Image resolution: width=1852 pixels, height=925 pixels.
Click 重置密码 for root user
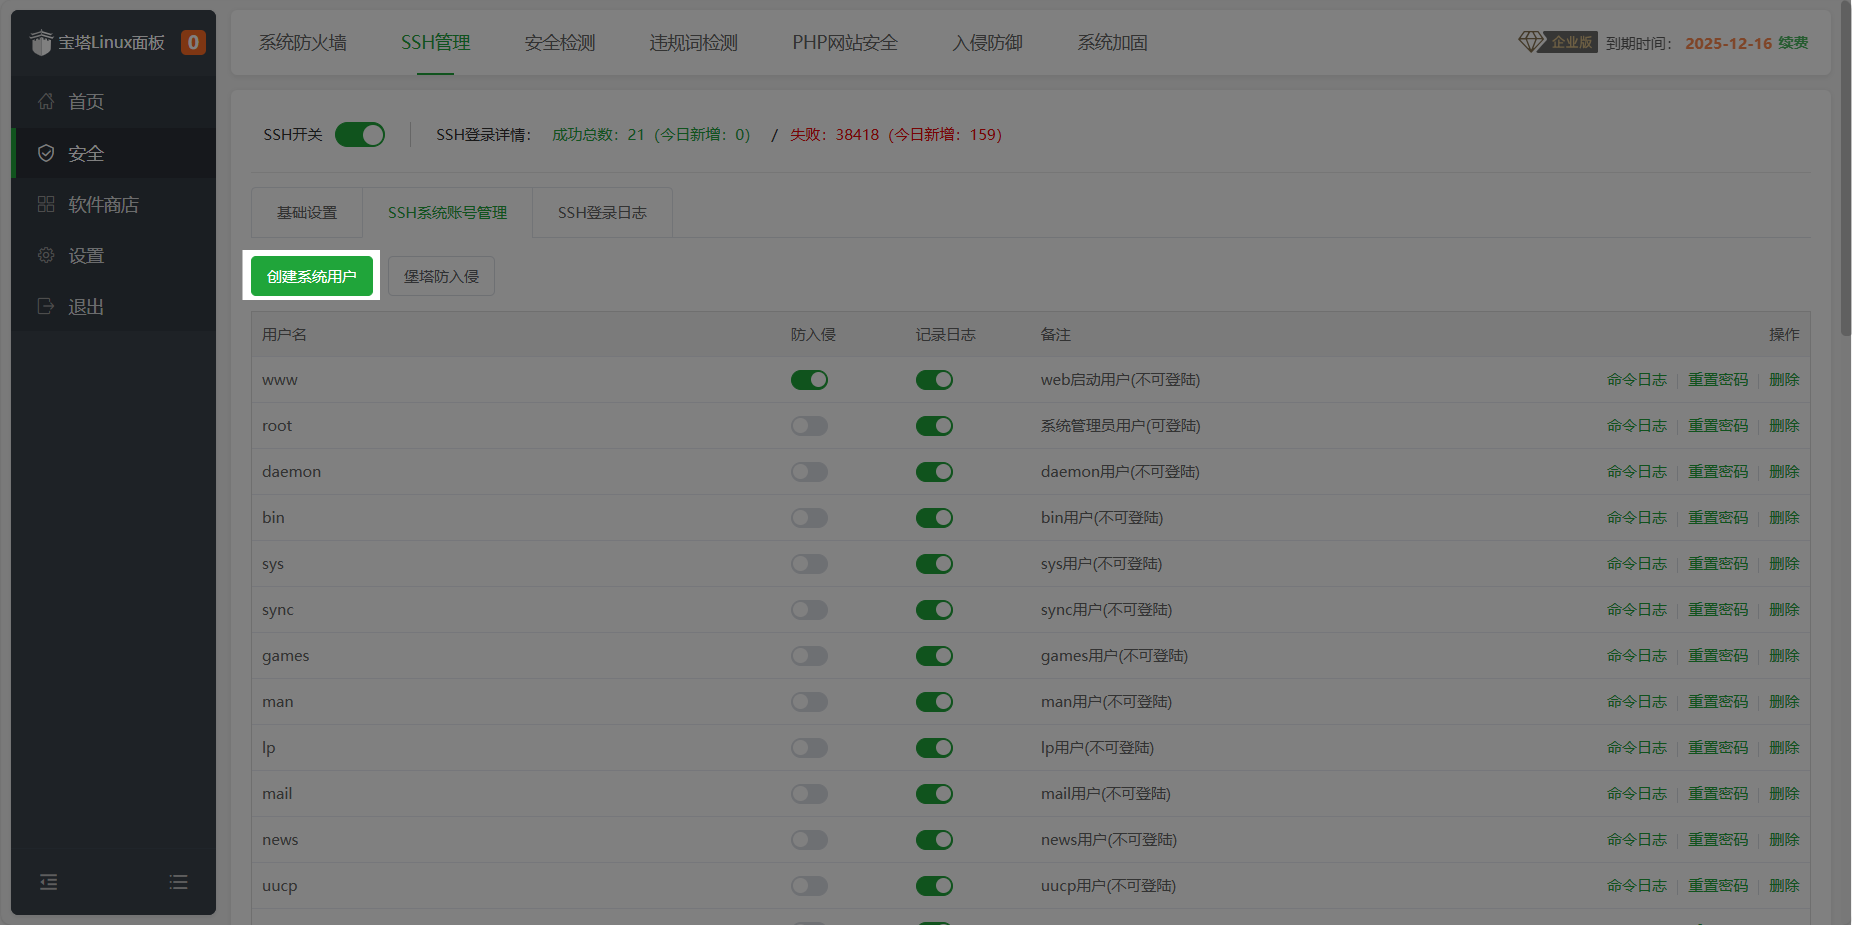pyautogui.click(x=1718, y=426)
